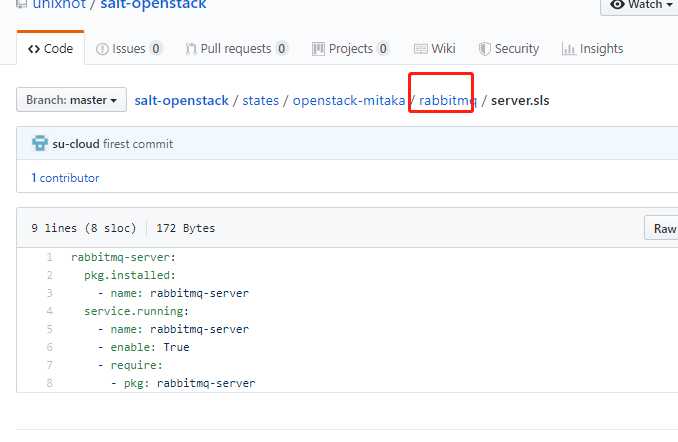
Task: Select line number 8
Action: (x=50, y=383)
